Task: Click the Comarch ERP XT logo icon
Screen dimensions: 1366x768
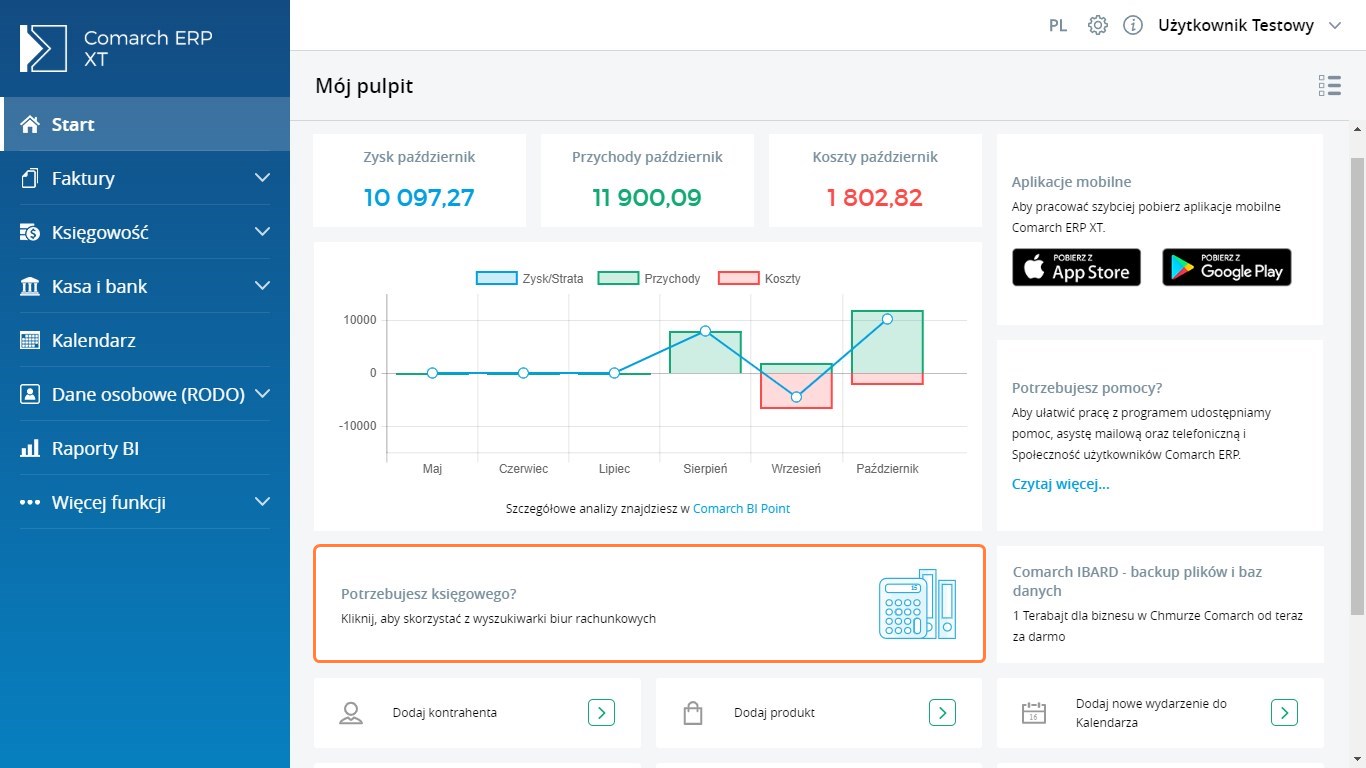Action: (43, 48)
